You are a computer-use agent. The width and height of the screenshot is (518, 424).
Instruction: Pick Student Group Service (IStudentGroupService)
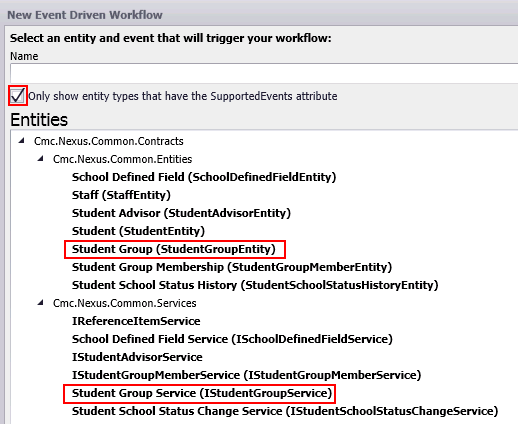pyautogui.click(x=202, y=393)
